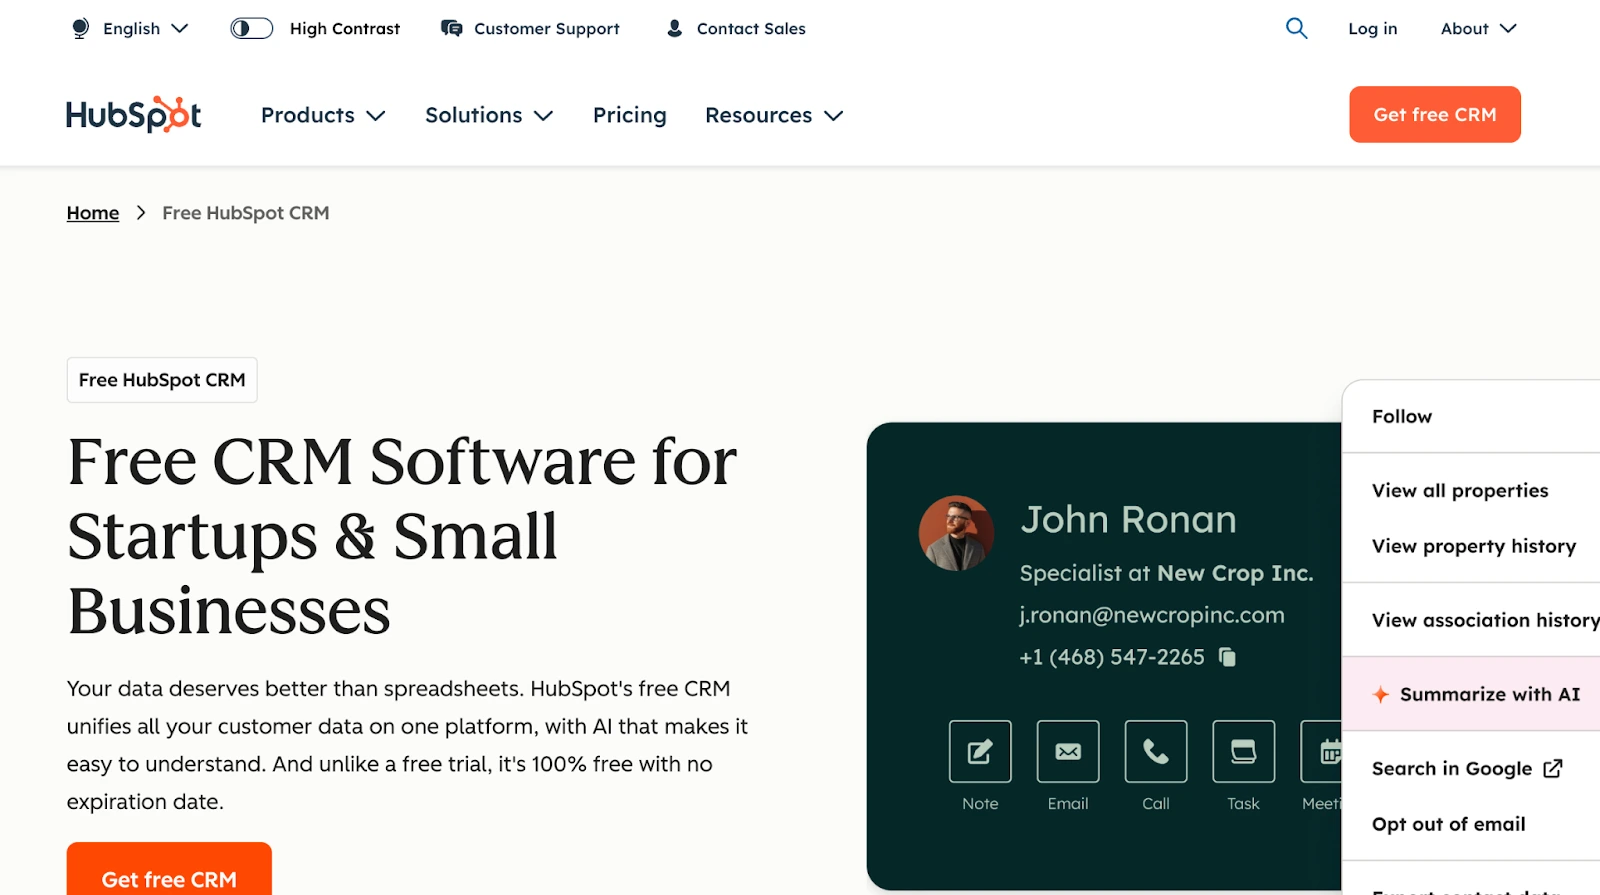The height and width of the screenshot is (895, 1600).
Task: Toggle the High Contrast switch
Action: [251, 28]
